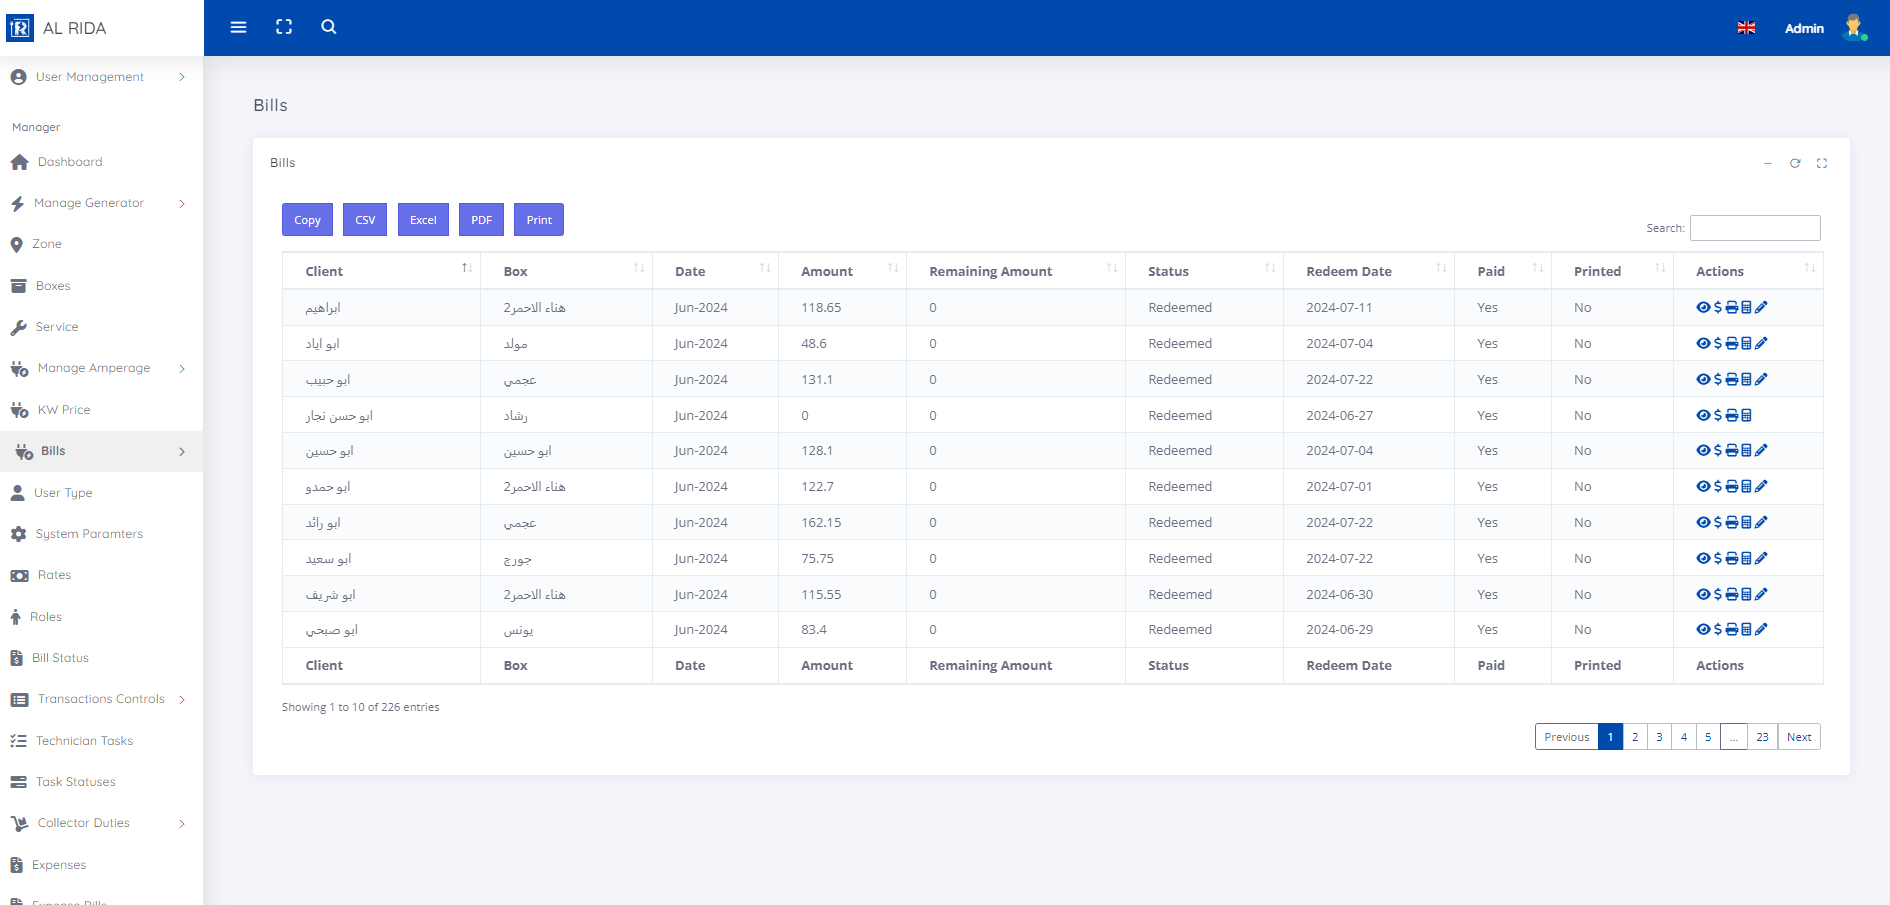Click the calculator icon in the Amount 0 row
This screenshot has height=905, width=1890.
(1746, 416)
